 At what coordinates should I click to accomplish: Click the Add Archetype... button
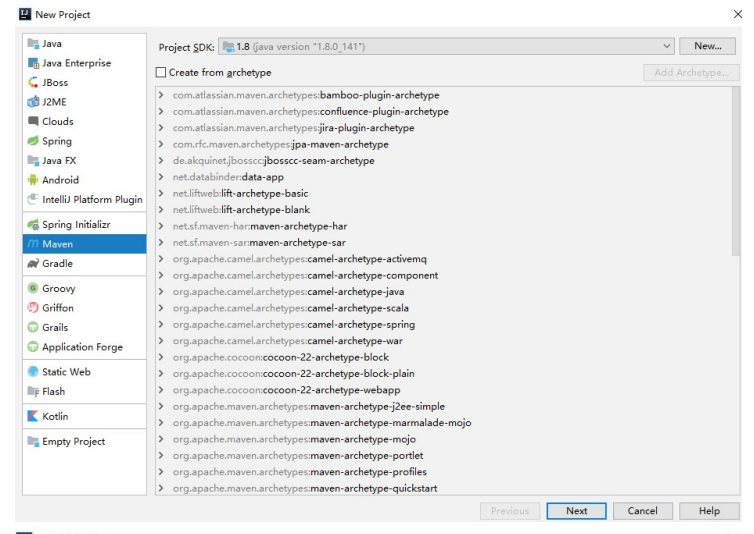(x=691, y=73)
